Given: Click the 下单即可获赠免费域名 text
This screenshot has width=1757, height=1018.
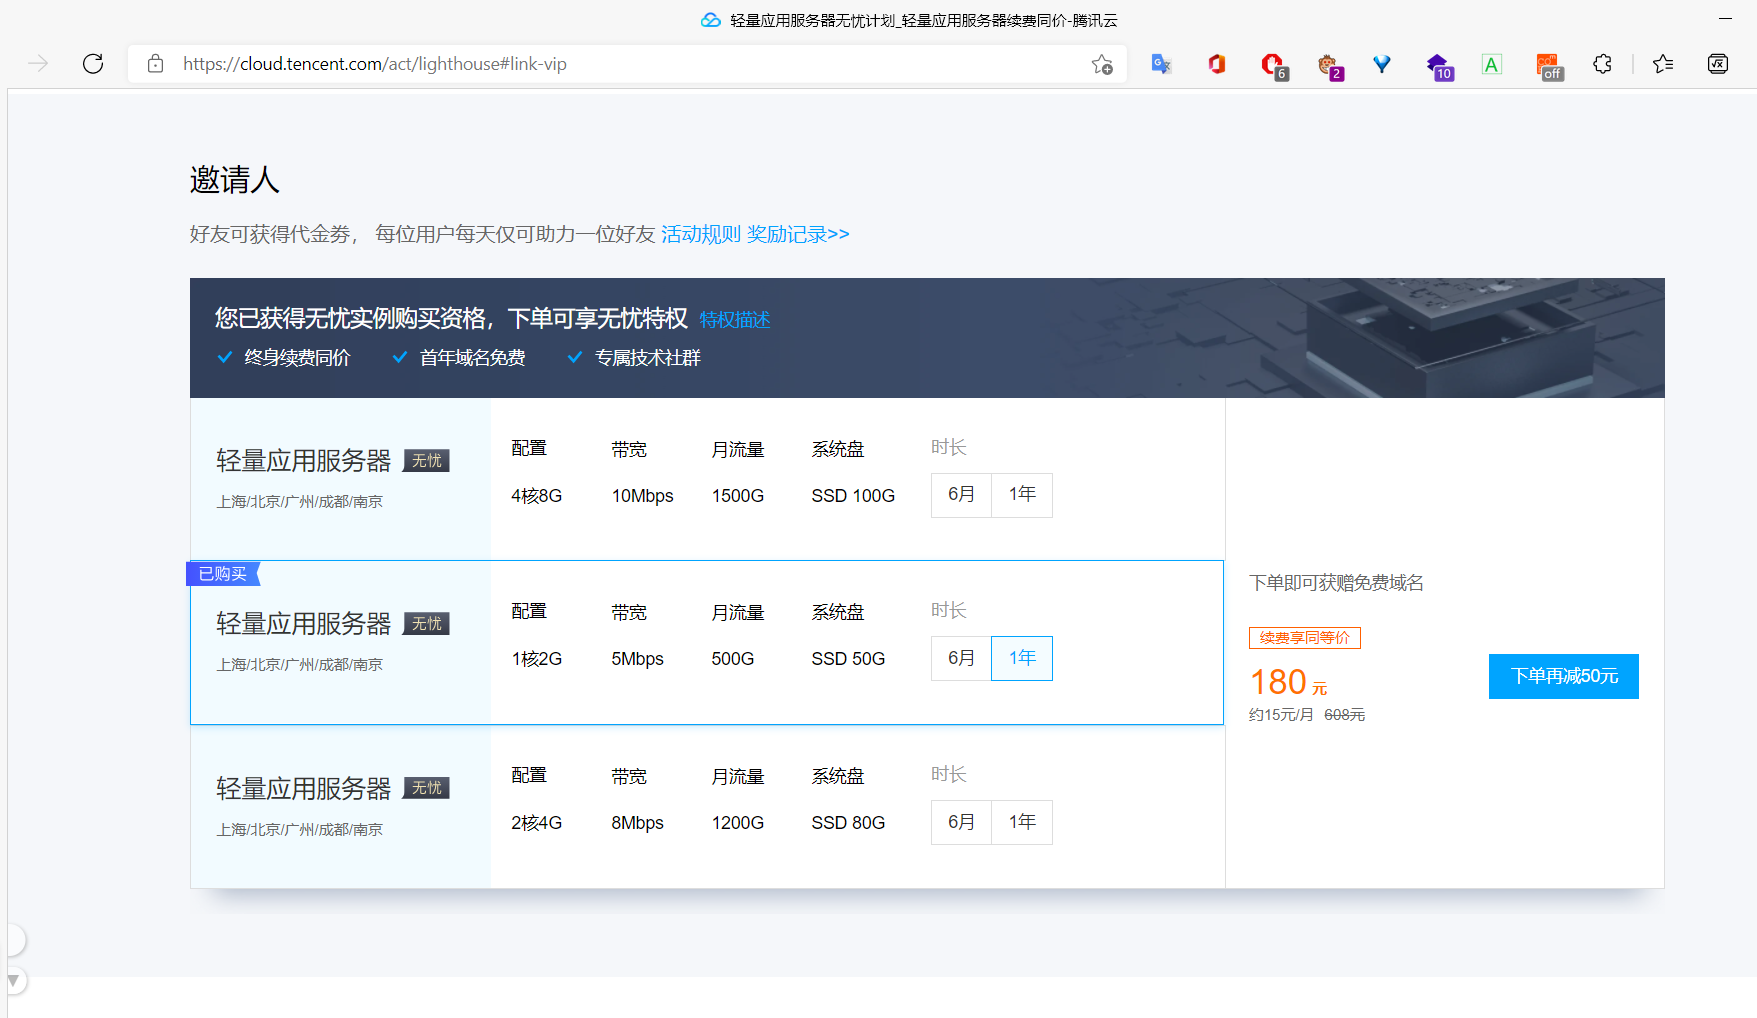Looking at the screenshot, I should [1336, 583].
